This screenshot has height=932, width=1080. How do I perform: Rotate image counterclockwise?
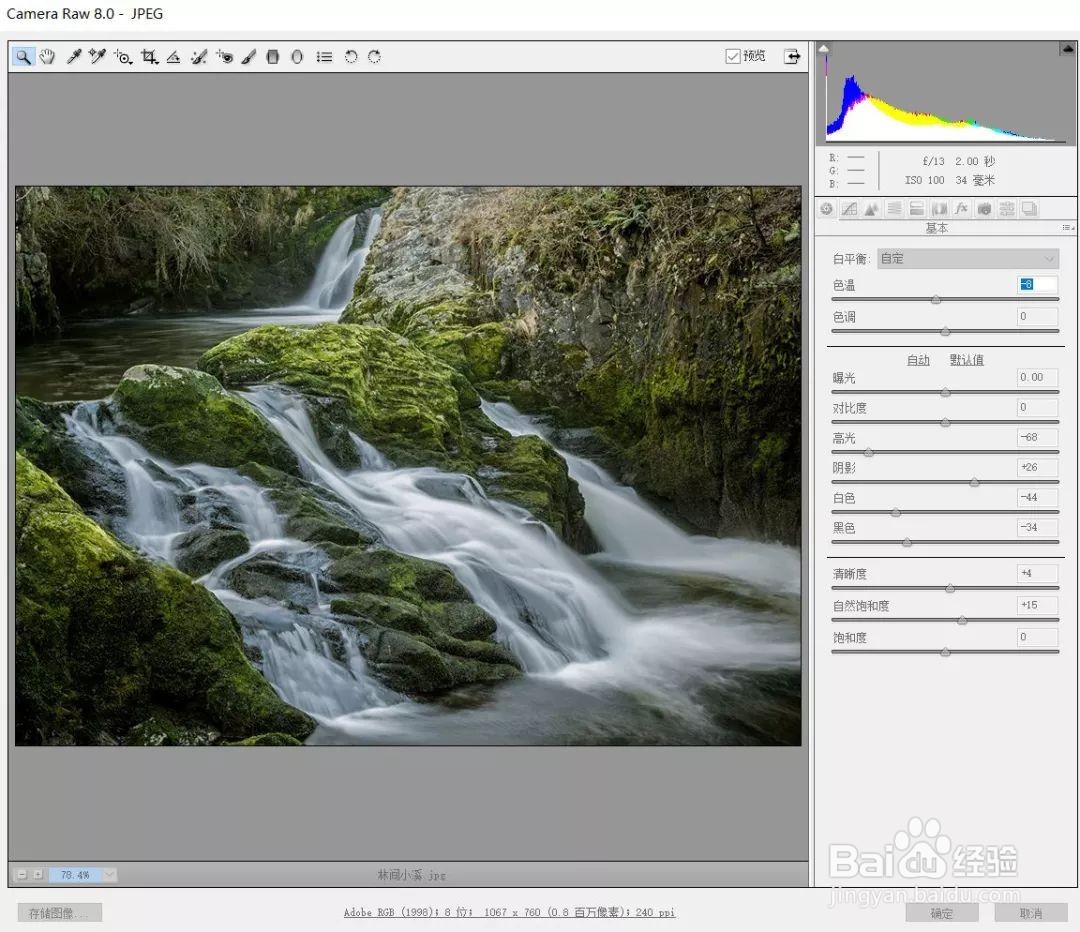click(x=351, y=56)
